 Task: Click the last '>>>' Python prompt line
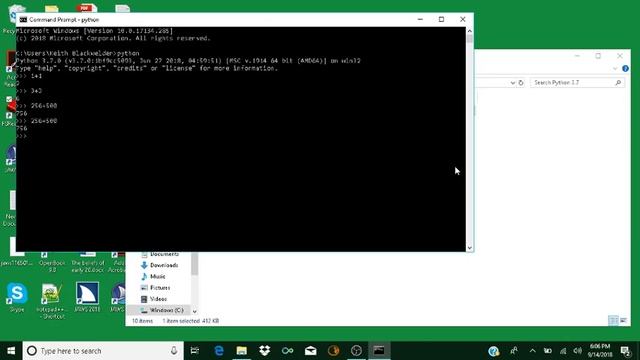pos(21,136)
